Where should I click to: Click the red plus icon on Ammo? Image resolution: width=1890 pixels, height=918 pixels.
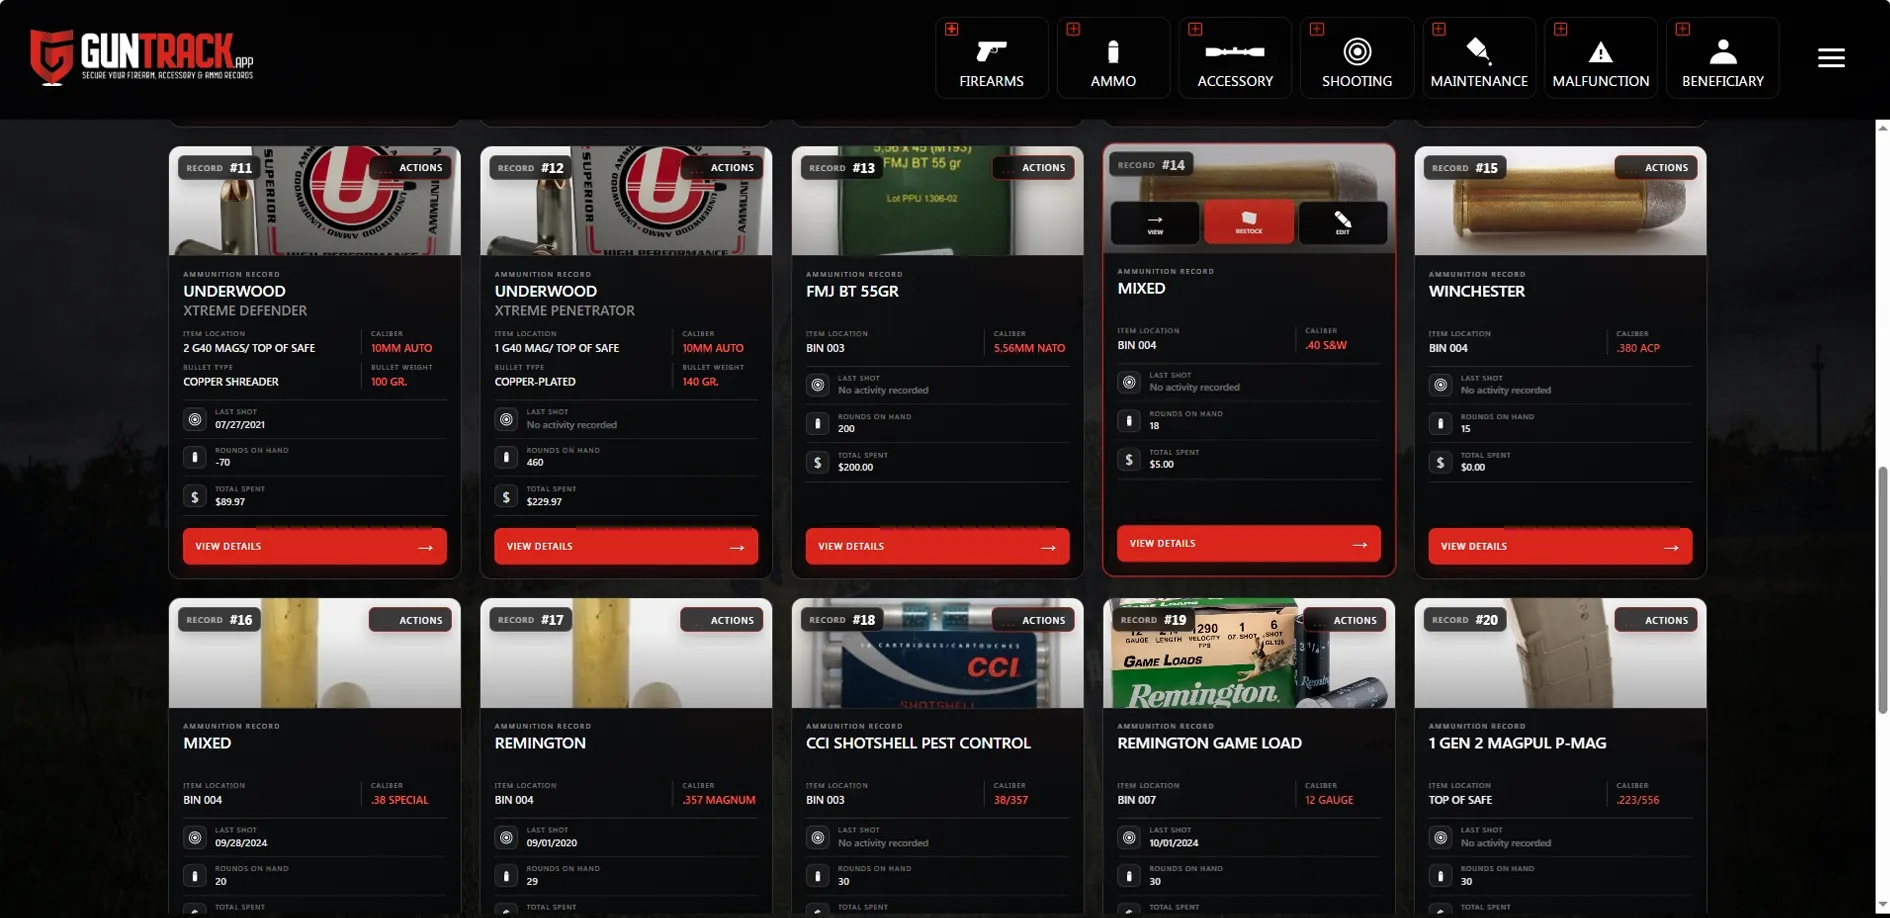[x=1073, y=29]
